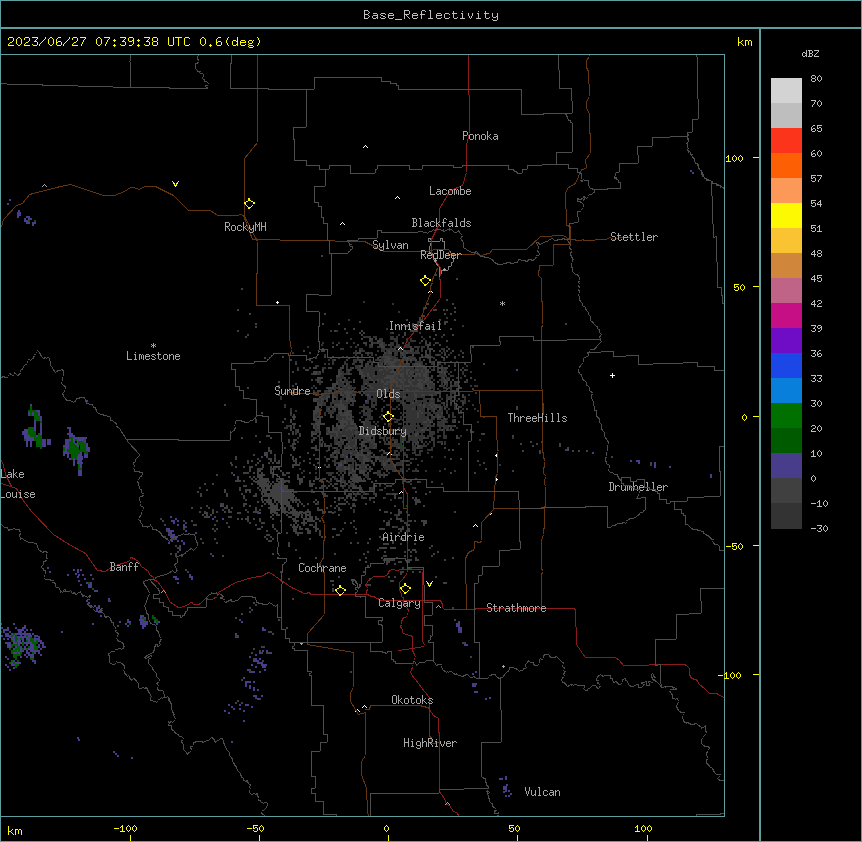Image resolution: width=862 pixels, height=842 pixels.
Task: Click the white asterisk above Limestone
Action: point(153,346)
